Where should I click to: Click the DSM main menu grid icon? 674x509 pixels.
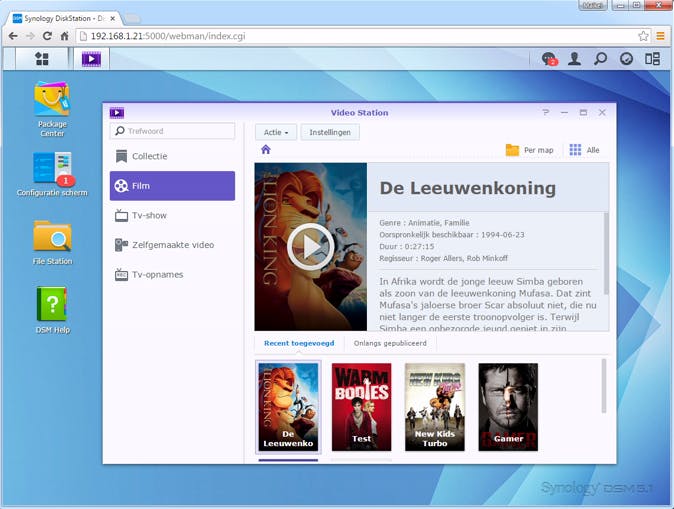pyautogui.click(x=41, y=59)
